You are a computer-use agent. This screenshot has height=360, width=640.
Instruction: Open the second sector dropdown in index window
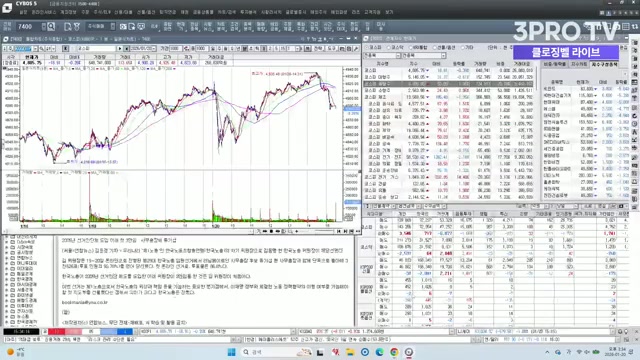pyautogui.click(x=443, y=56)
